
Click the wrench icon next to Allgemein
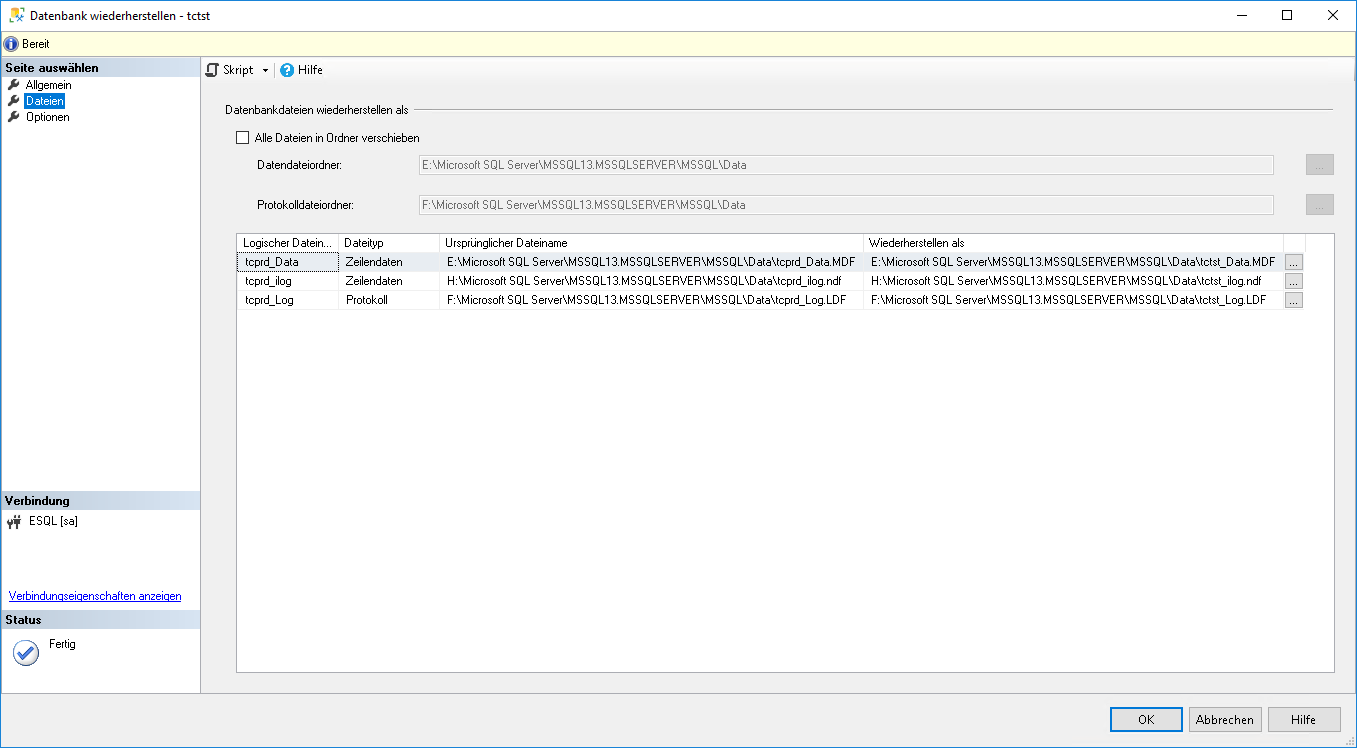point(14,85)
